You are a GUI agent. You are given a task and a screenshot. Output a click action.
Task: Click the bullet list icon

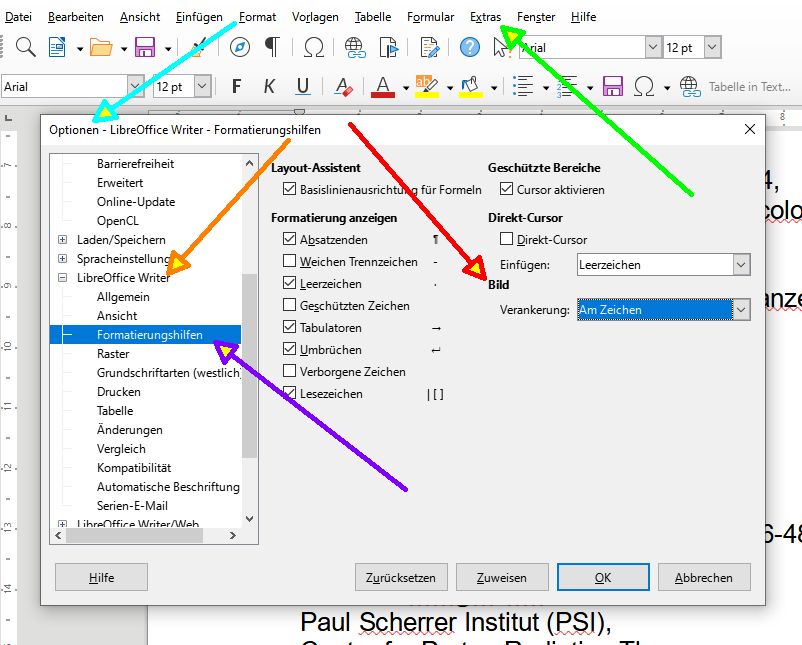523,86
